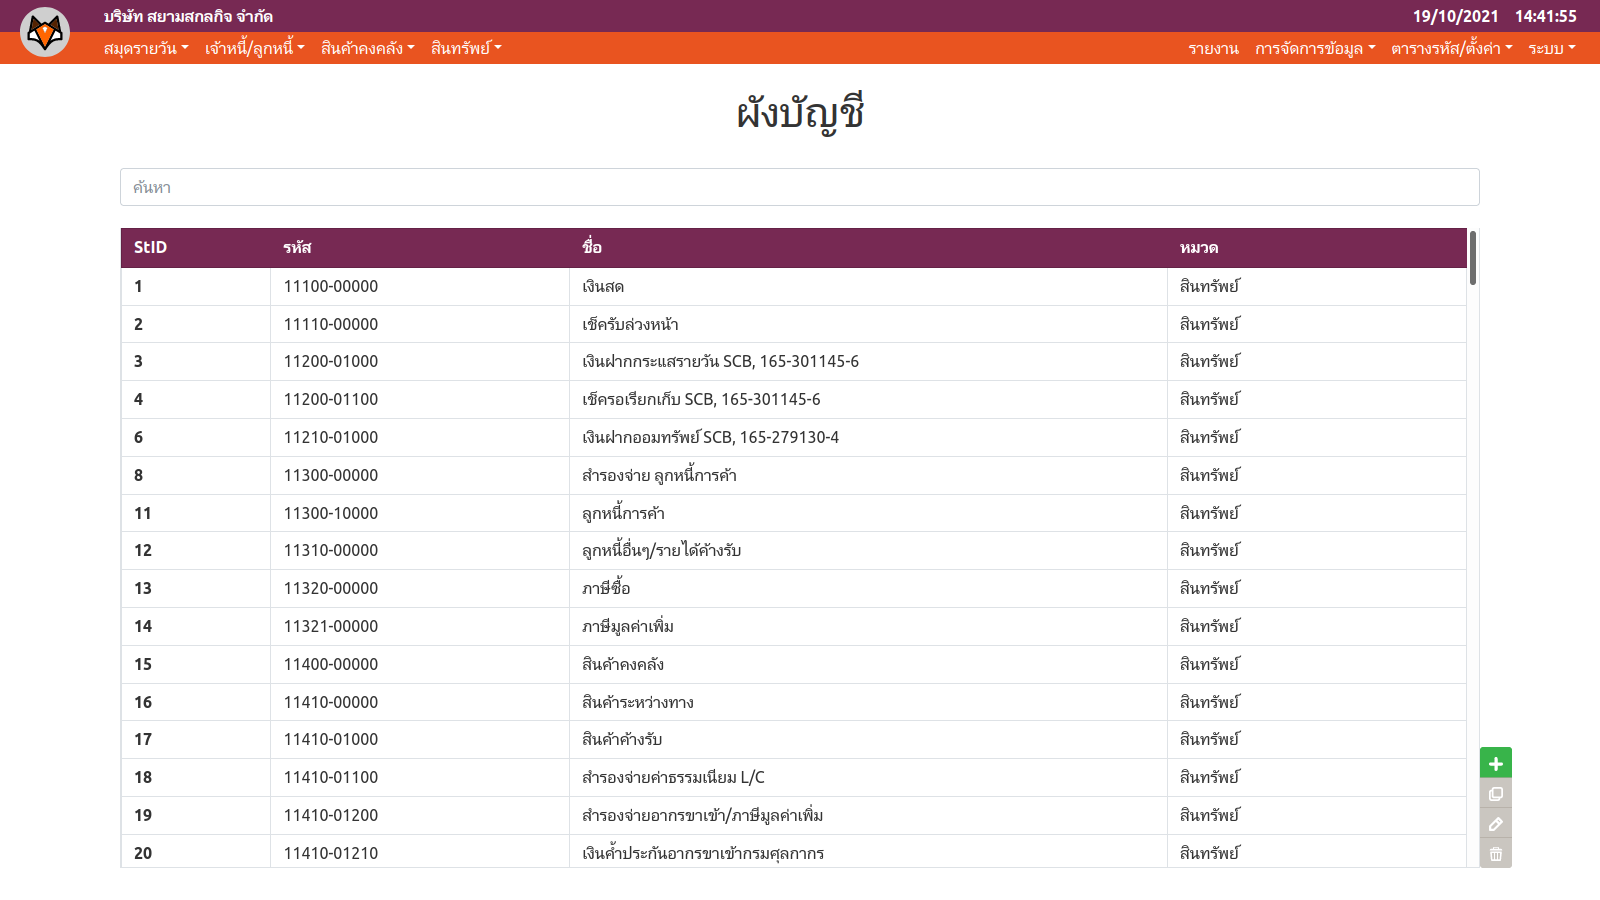Click the delete trash icon button
The height and width of the screenshot is (900, 1600).
pyautogui.click(x=1496, y=854)
